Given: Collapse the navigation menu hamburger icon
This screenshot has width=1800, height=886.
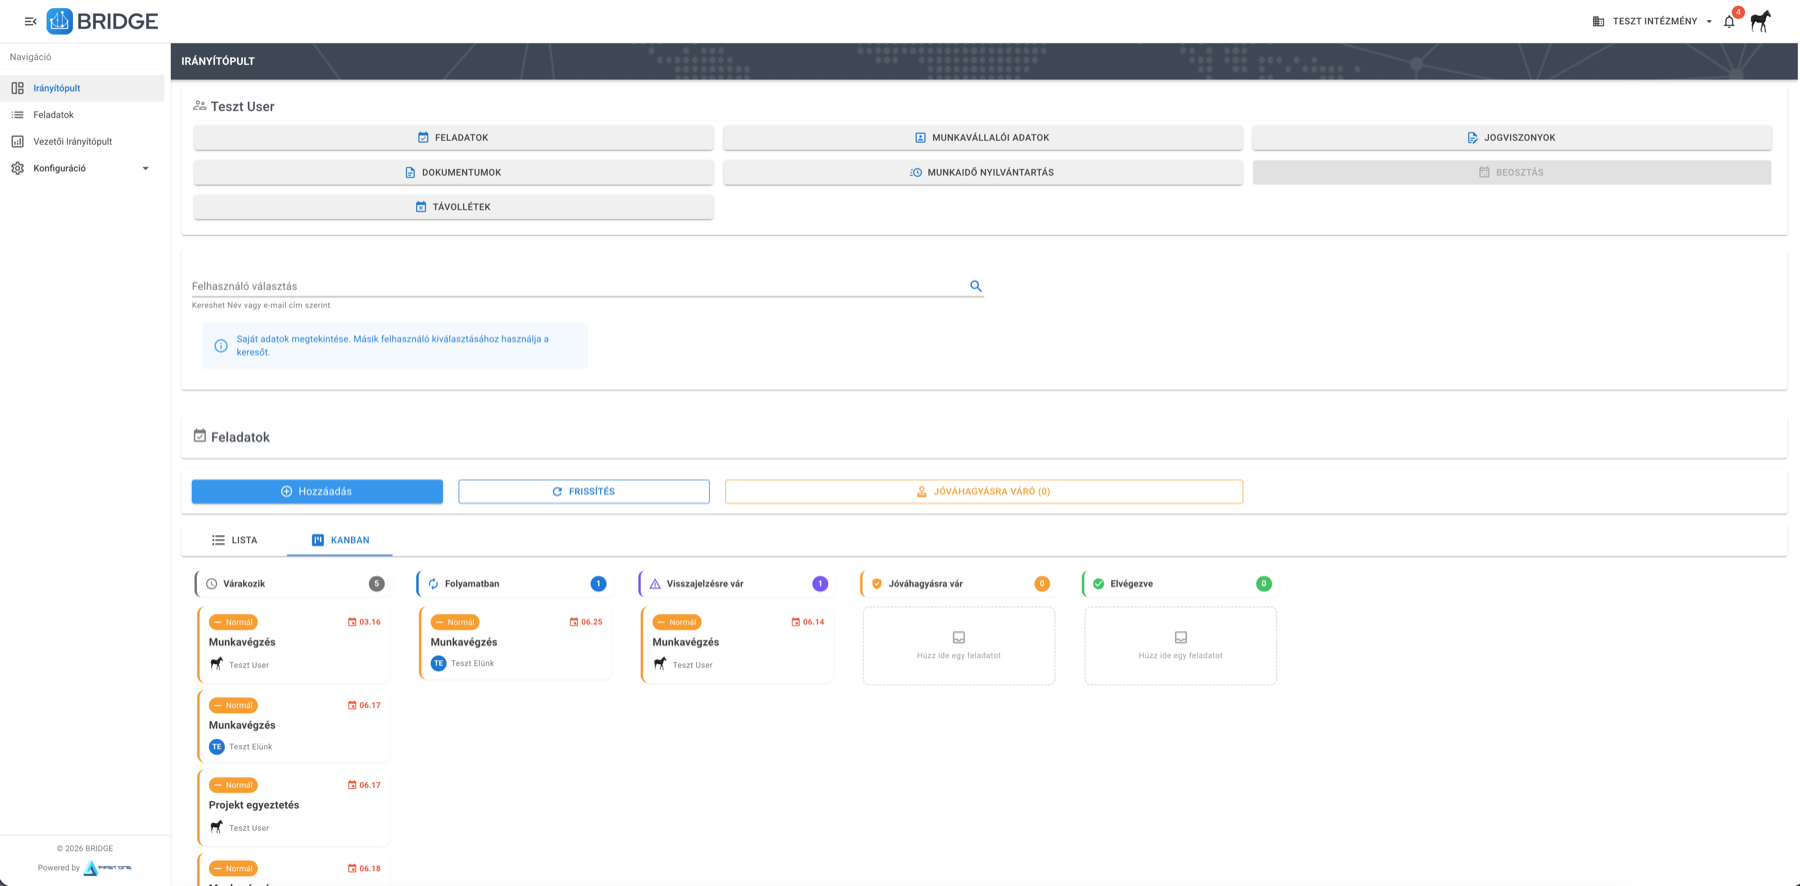Looking at the screenshot, I should 31,21.
